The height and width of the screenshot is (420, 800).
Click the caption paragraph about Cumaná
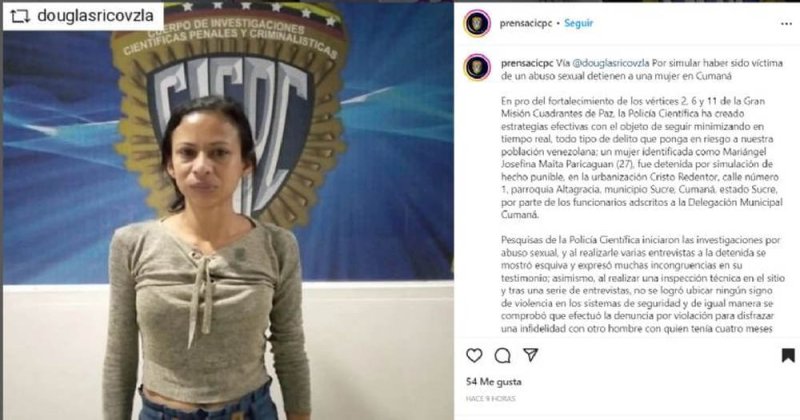pos(641,158)
